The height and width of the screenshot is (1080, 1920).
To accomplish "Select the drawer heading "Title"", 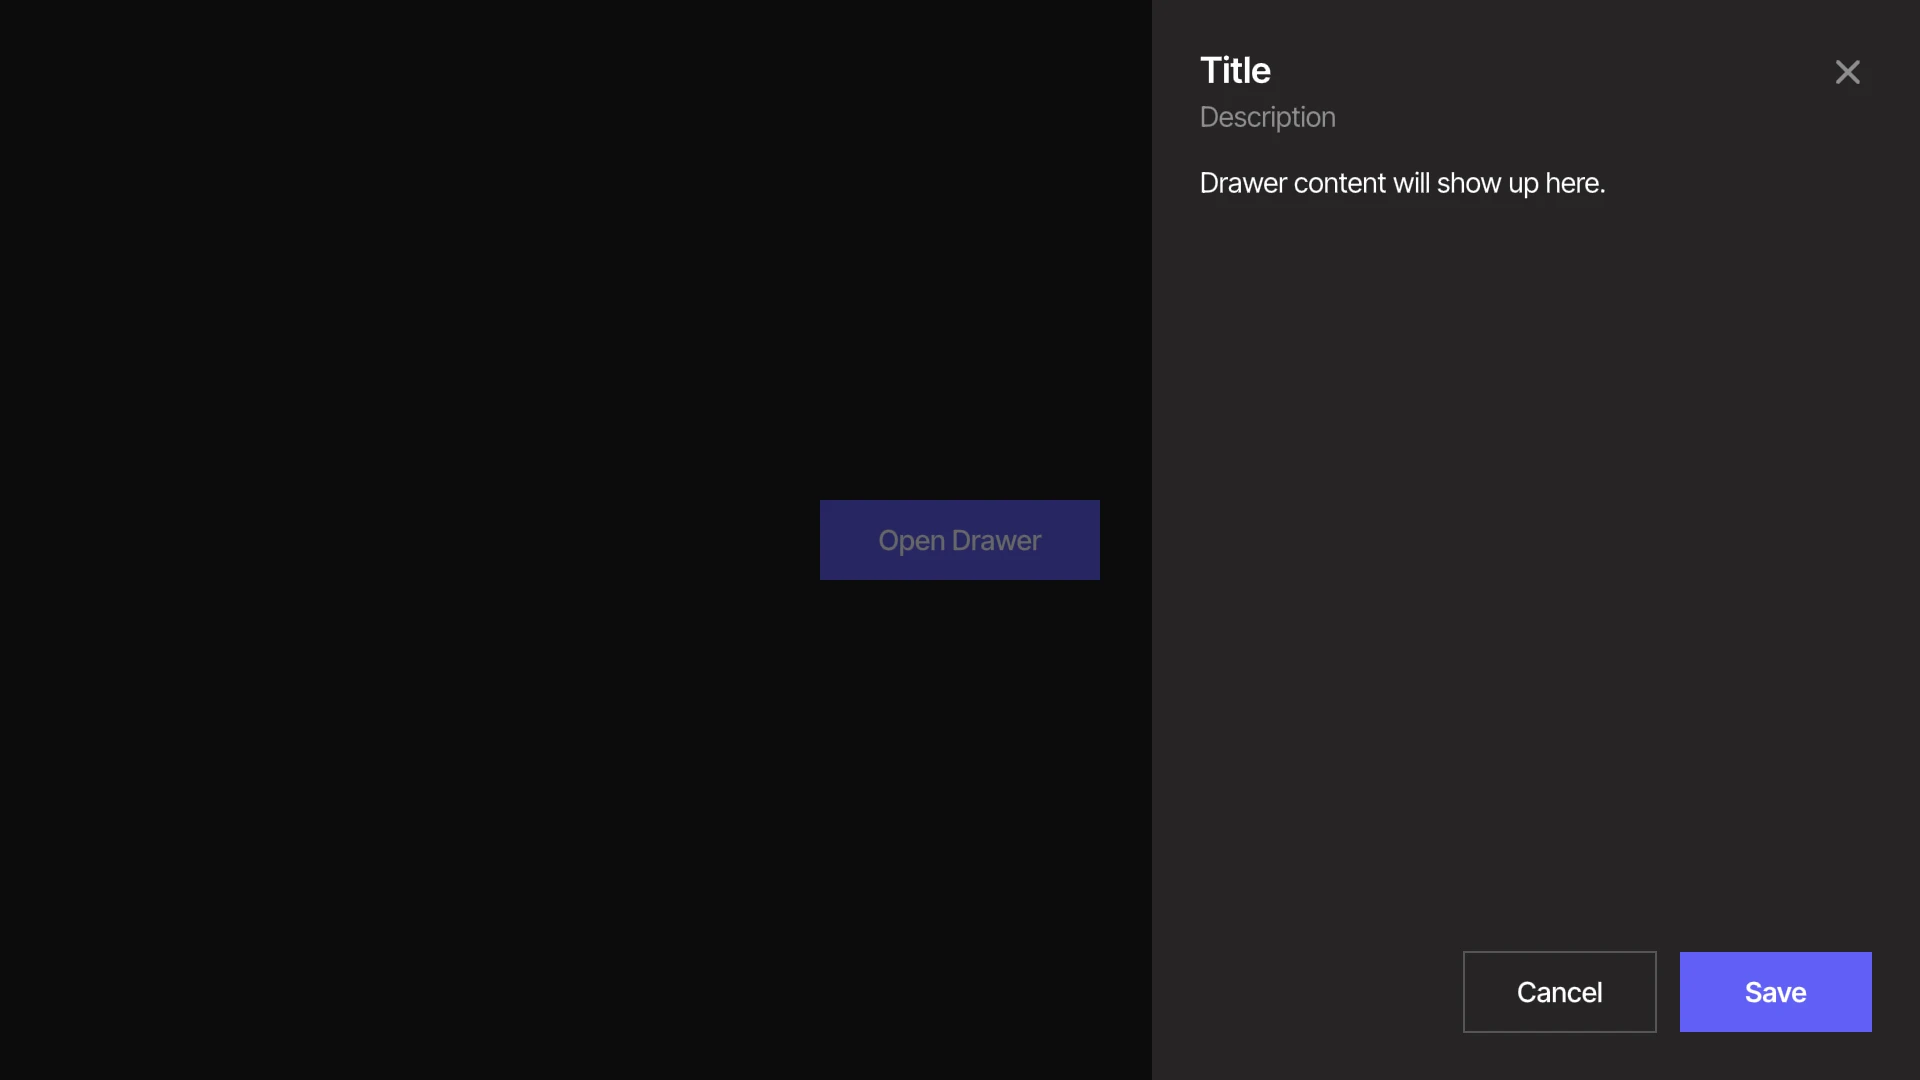I will tap(1235, 71).
